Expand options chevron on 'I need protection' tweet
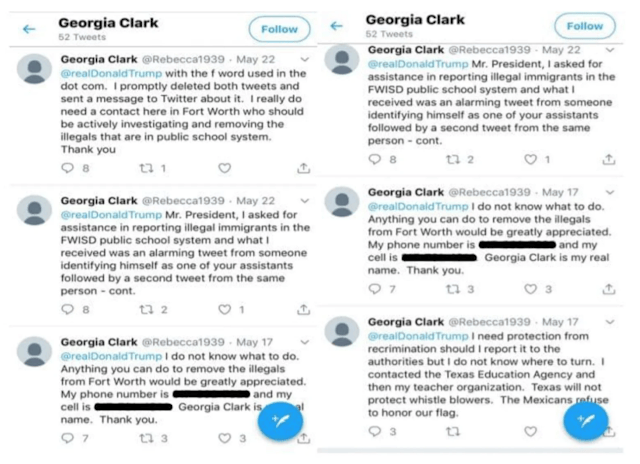The image size is (640, 464). (611, 323)
